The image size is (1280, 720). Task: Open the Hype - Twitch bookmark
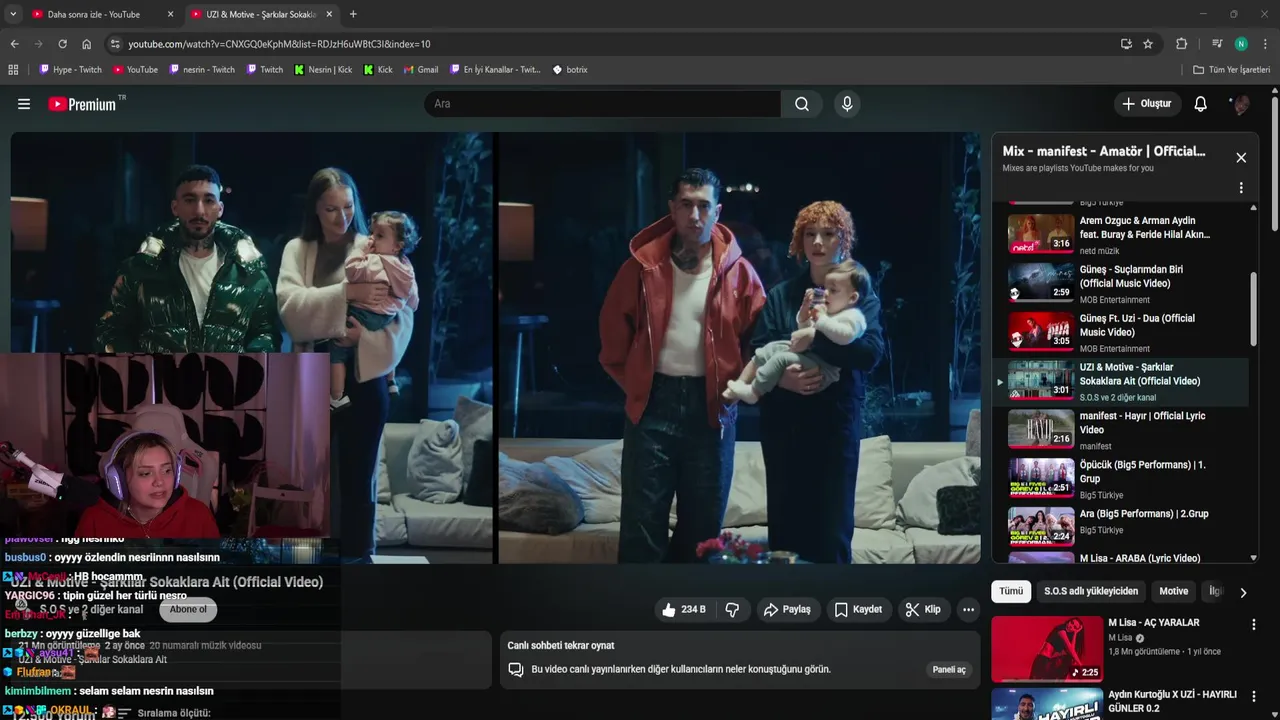[x=70, y=70]
